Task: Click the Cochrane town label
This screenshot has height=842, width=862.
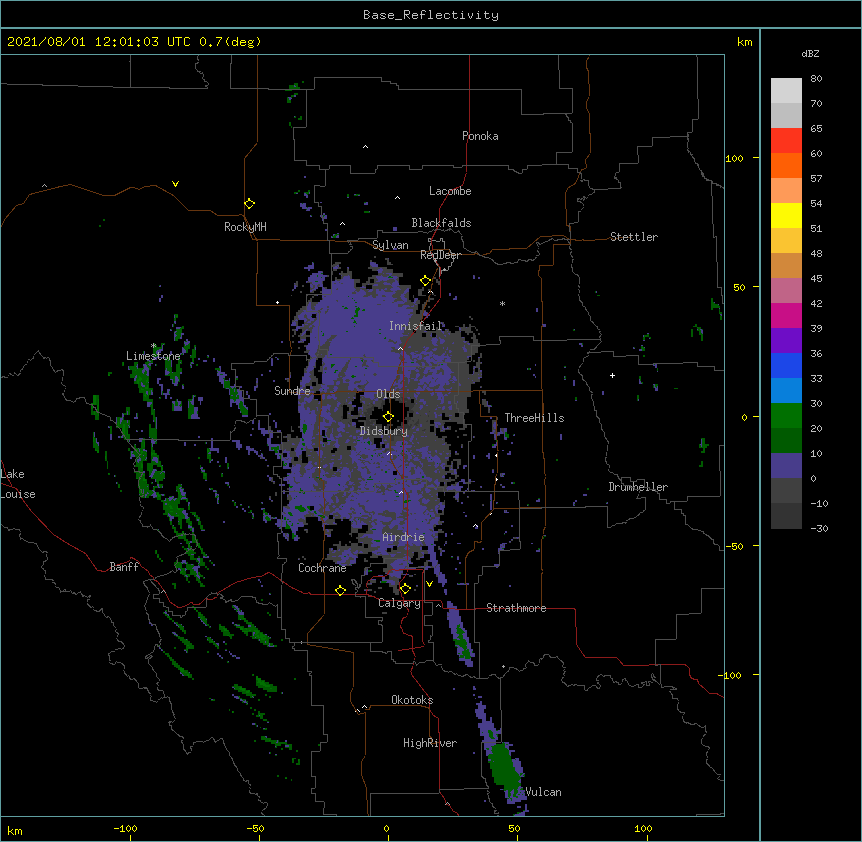Action: [x=322, y=568]
